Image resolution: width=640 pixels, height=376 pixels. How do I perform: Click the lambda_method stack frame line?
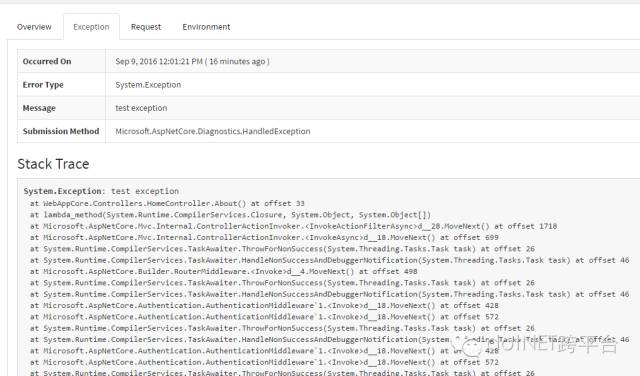(x=230, y=215)
